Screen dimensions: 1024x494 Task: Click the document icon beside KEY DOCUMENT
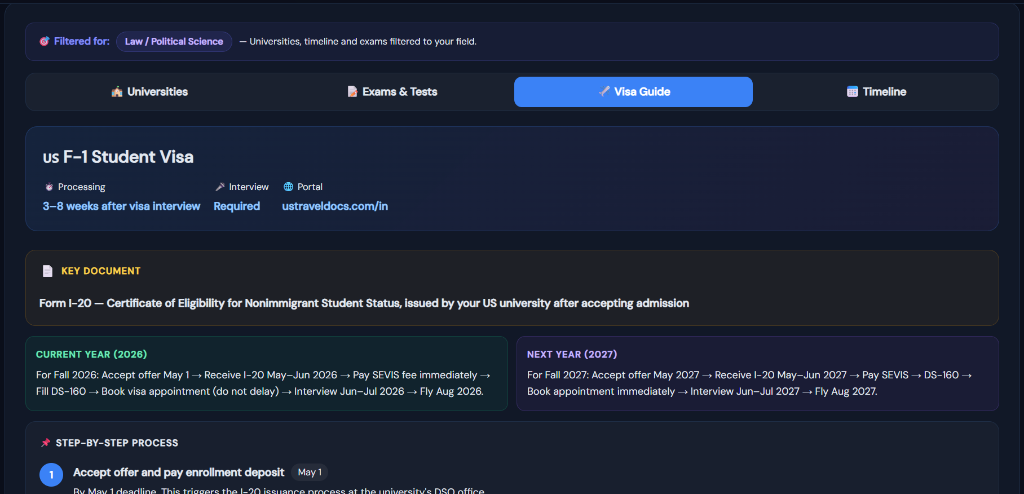[47, 271]
